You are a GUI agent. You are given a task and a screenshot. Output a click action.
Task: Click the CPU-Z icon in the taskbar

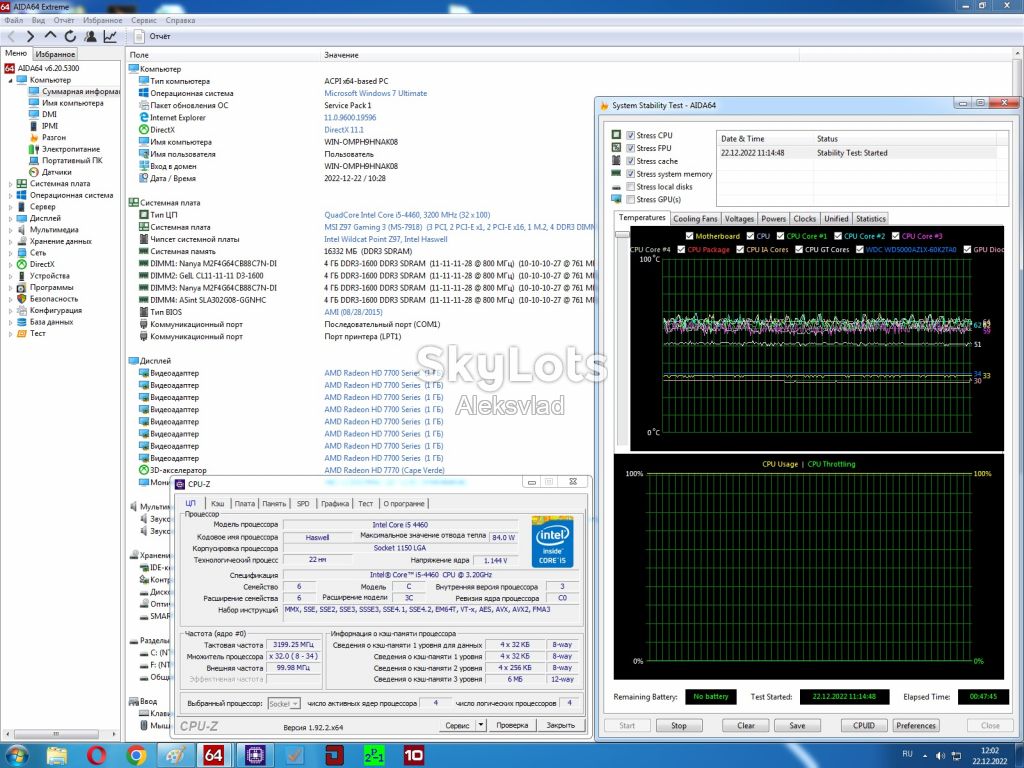tap(254, 756)
